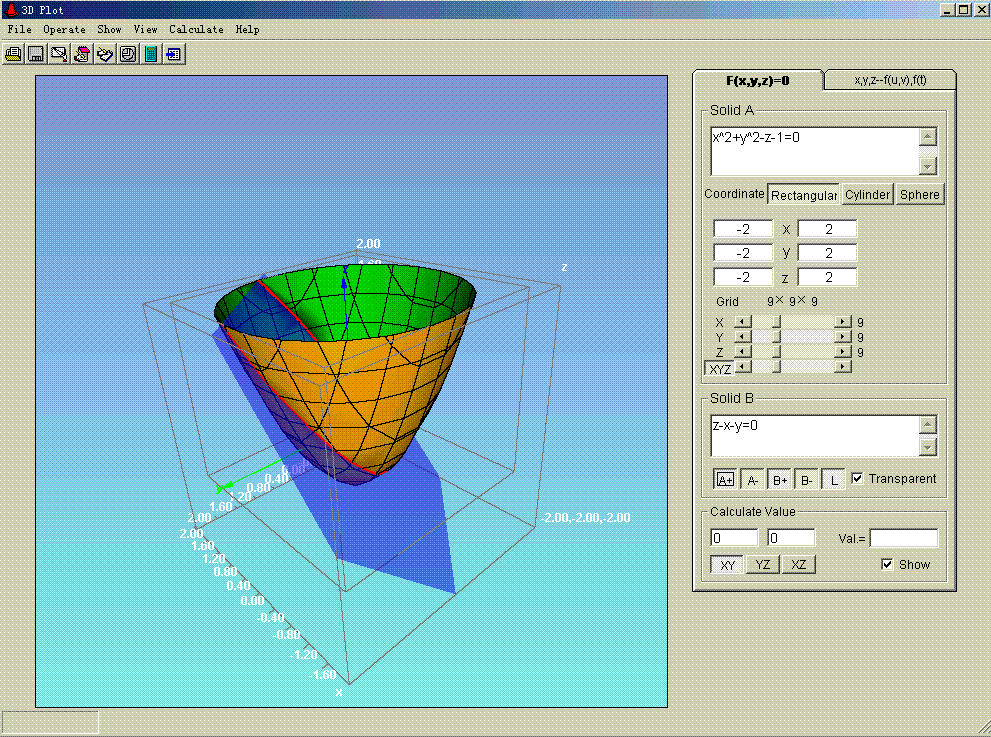Toggle the A- solid button
Image resolution: width=991 pixels, height=737 pixels.
click(x=752, y=480)
